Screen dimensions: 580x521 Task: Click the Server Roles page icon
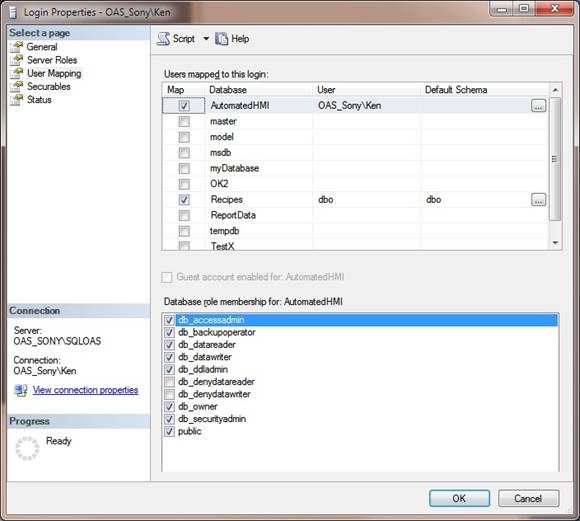(x=17, y=60)
